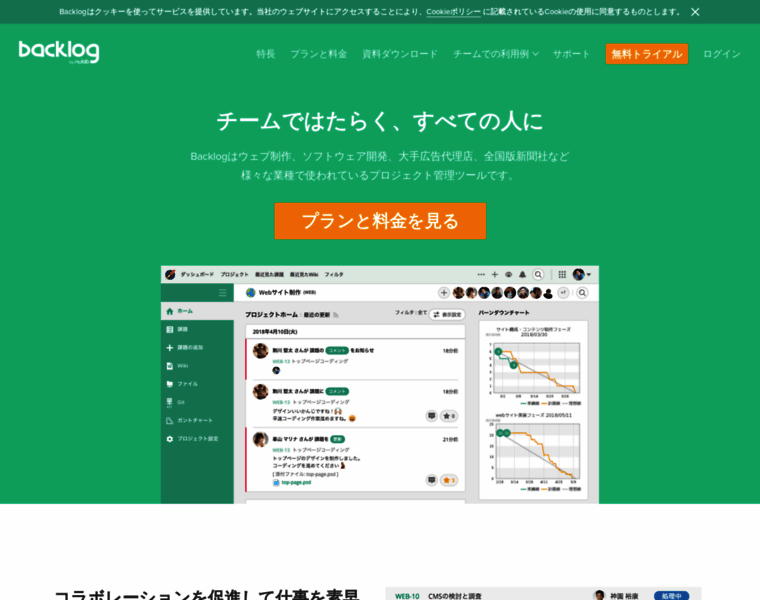760x600 pixels.
Task: Click the バーンダウンチャート heading
Action: click(504, 313)
